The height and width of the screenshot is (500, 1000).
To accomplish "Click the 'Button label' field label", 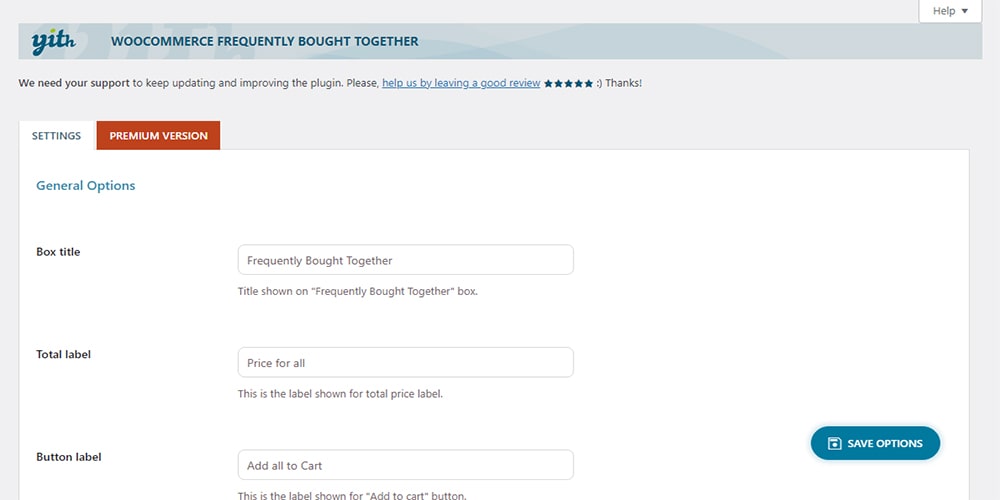I will [x=69, y=457].
